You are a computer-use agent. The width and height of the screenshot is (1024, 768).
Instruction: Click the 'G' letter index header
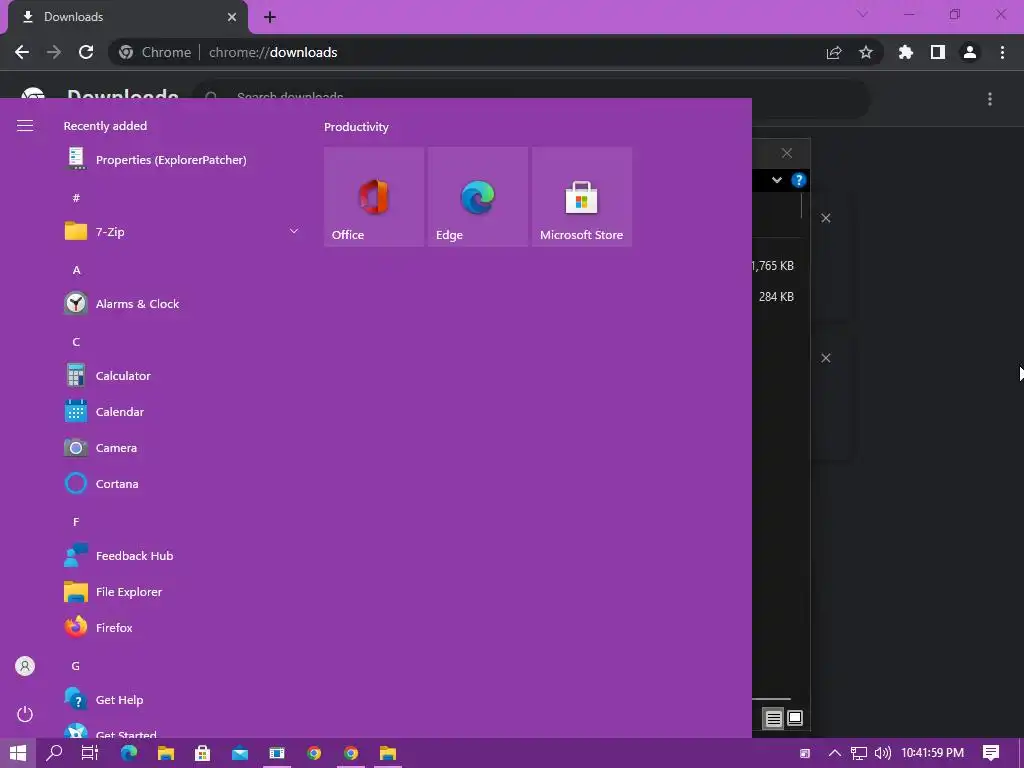click(76, 665)
